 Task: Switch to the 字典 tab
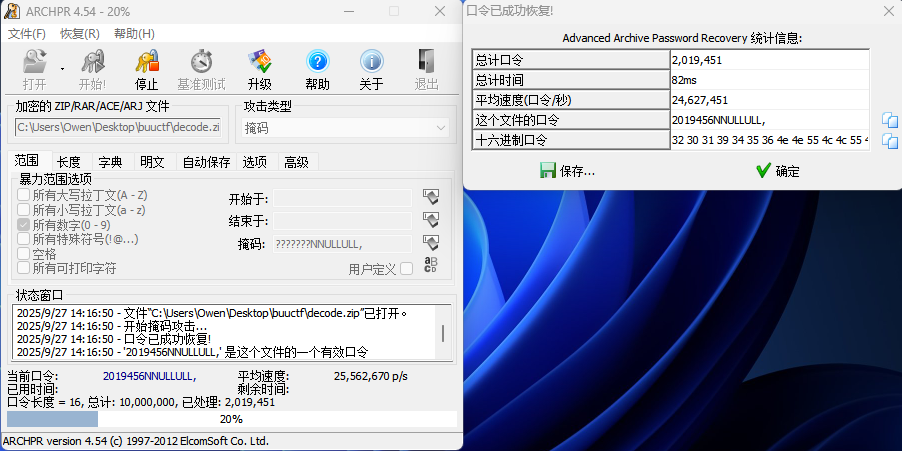(110, 162)
